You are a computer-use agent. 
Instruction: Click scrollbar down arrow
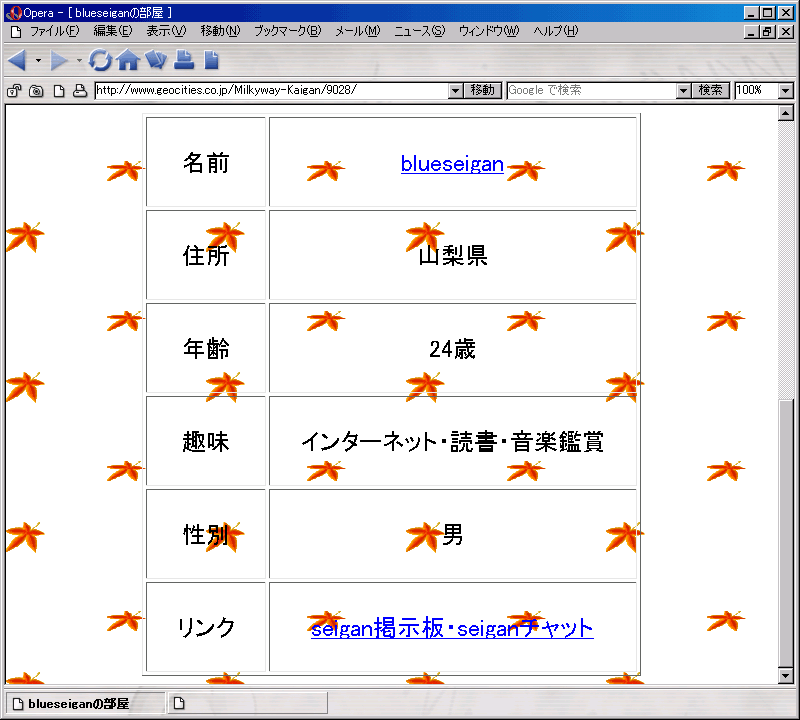(x=786, y=676)
